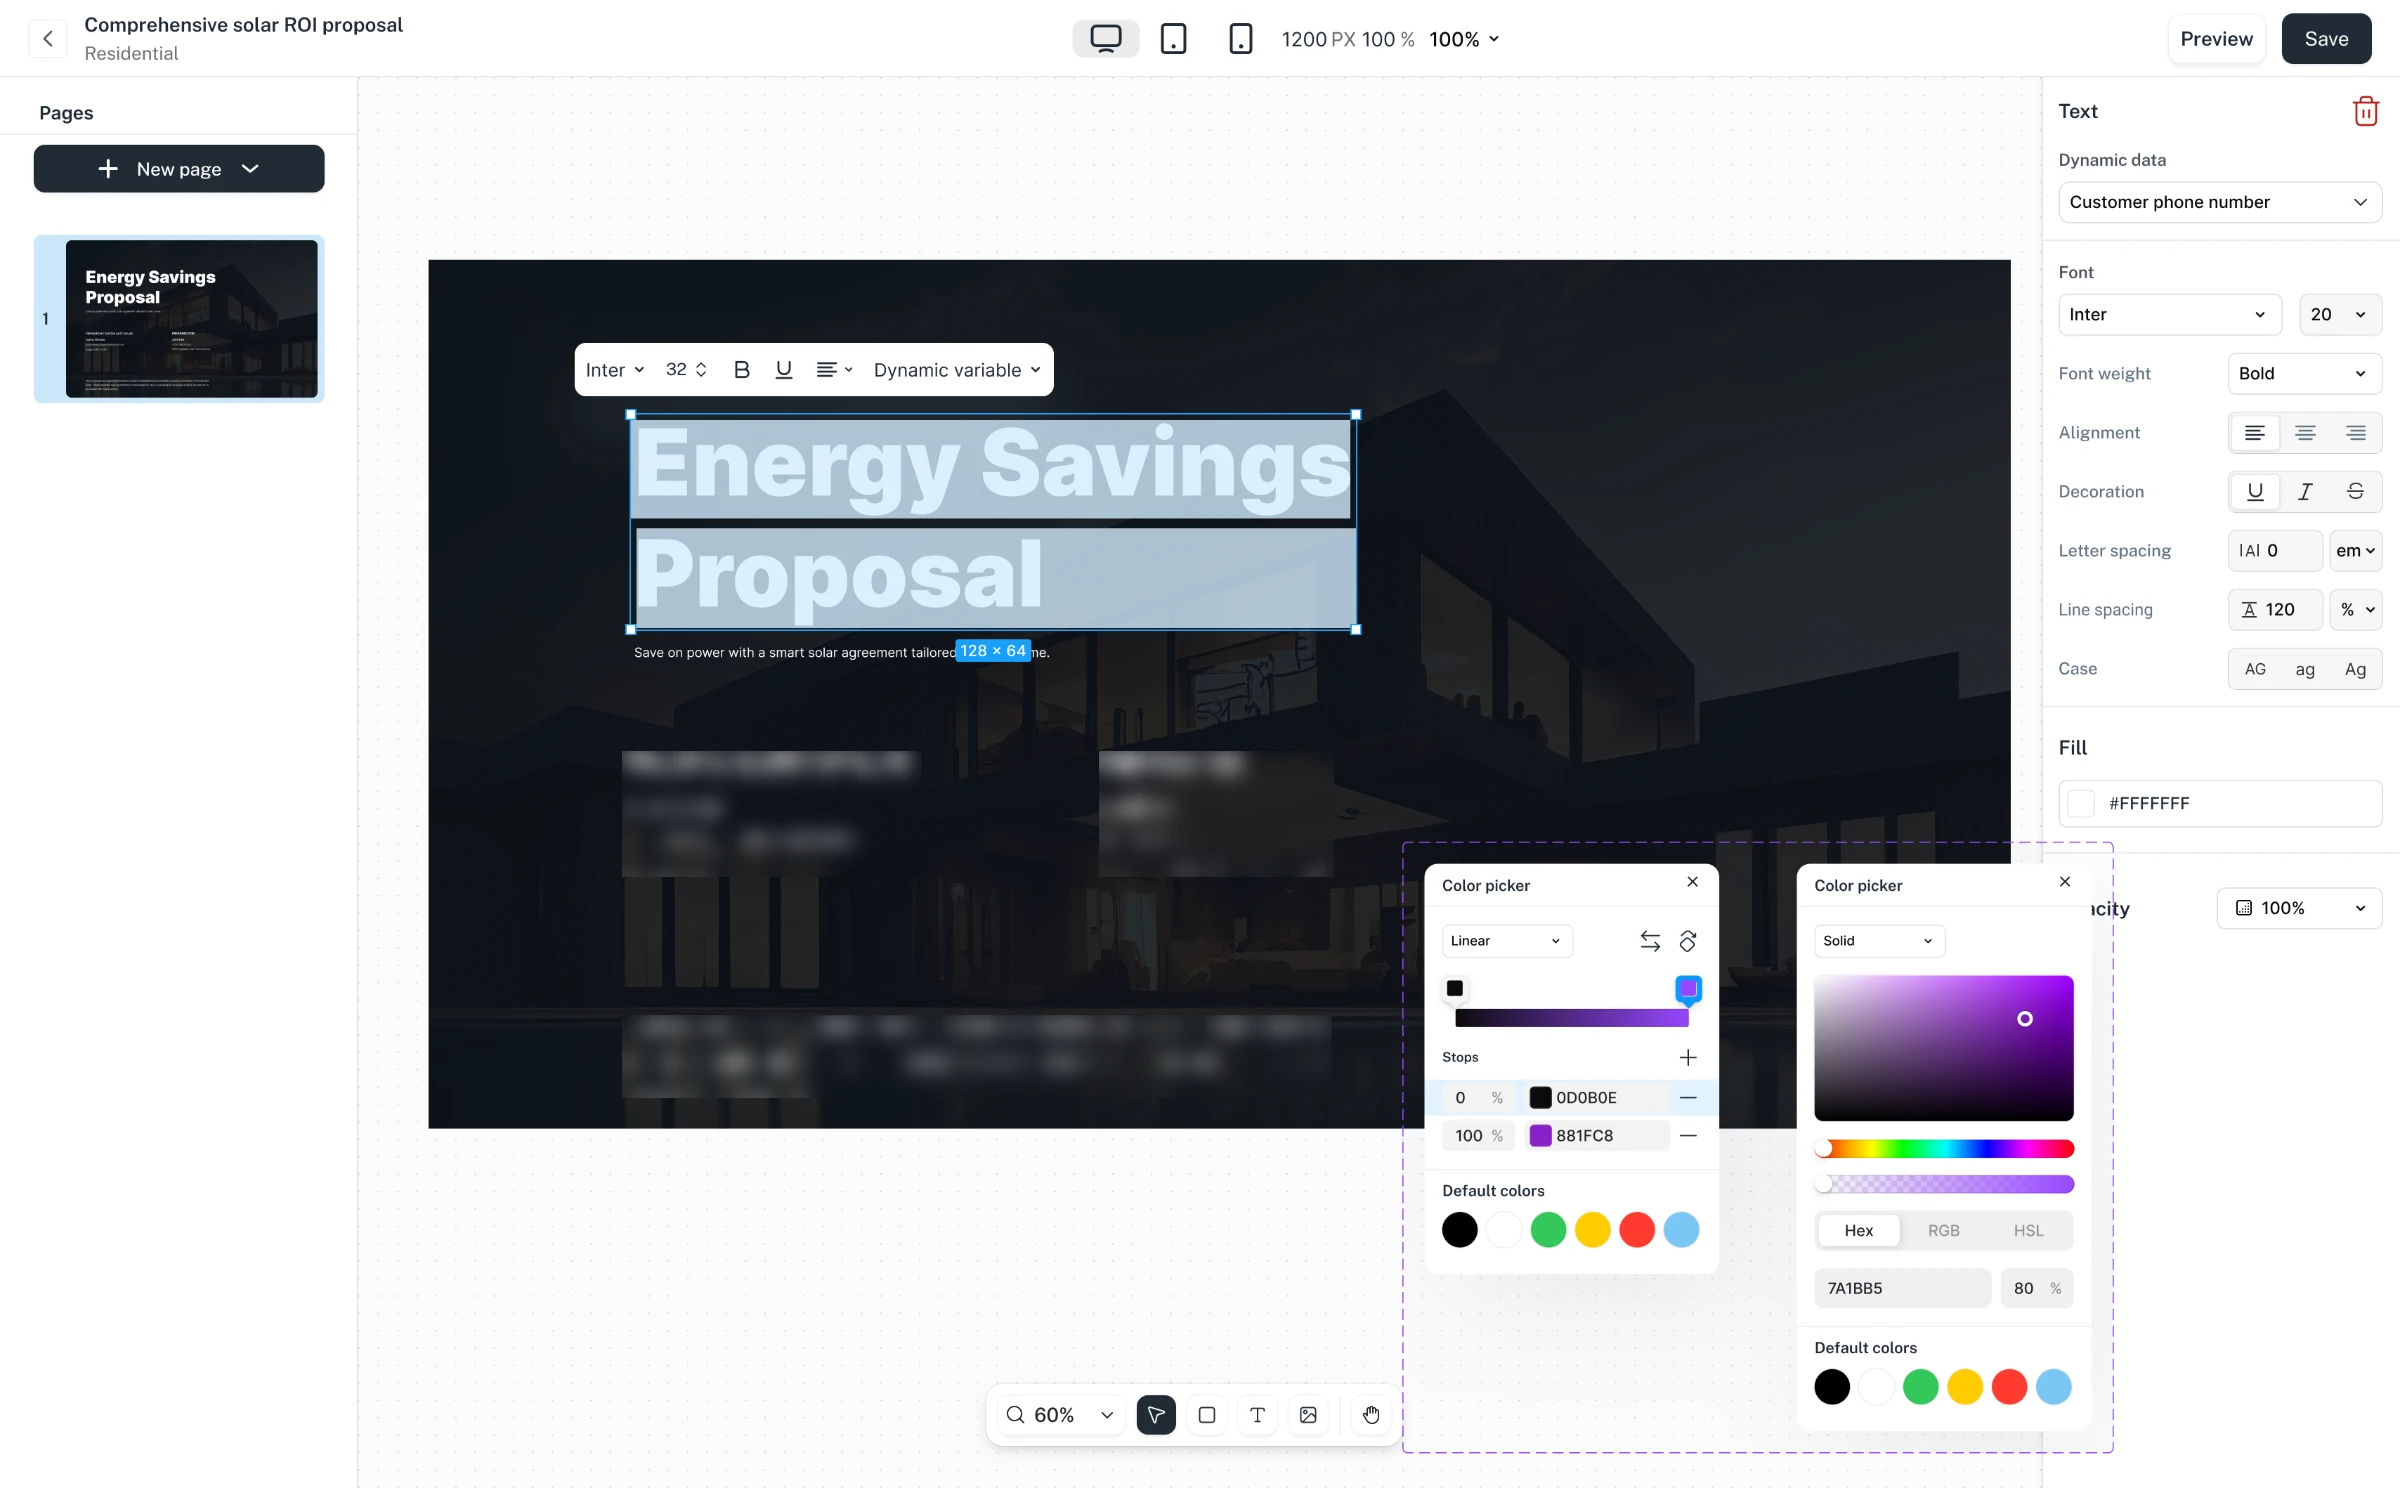This screenshot has height=1488, width=2400.
Task: Go back using the header arrow
Action: tap(47, 39)
